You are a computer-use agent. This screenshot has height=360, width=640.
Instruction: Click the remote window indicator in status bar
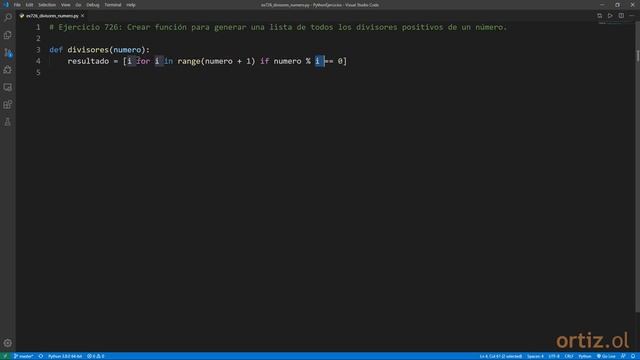(5, 356)
